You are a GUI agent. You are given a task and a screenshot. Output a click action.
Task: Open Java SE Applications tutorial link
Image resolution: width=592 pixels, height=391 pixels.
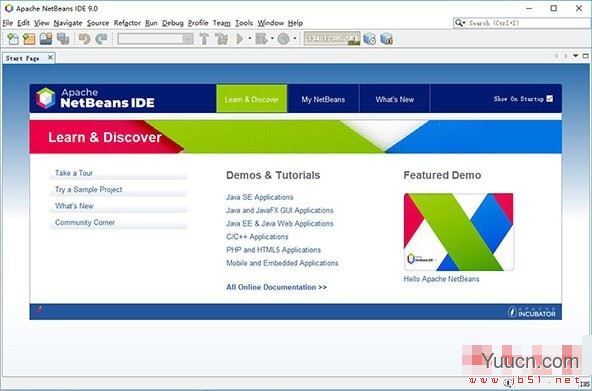(x=260, y=197)
